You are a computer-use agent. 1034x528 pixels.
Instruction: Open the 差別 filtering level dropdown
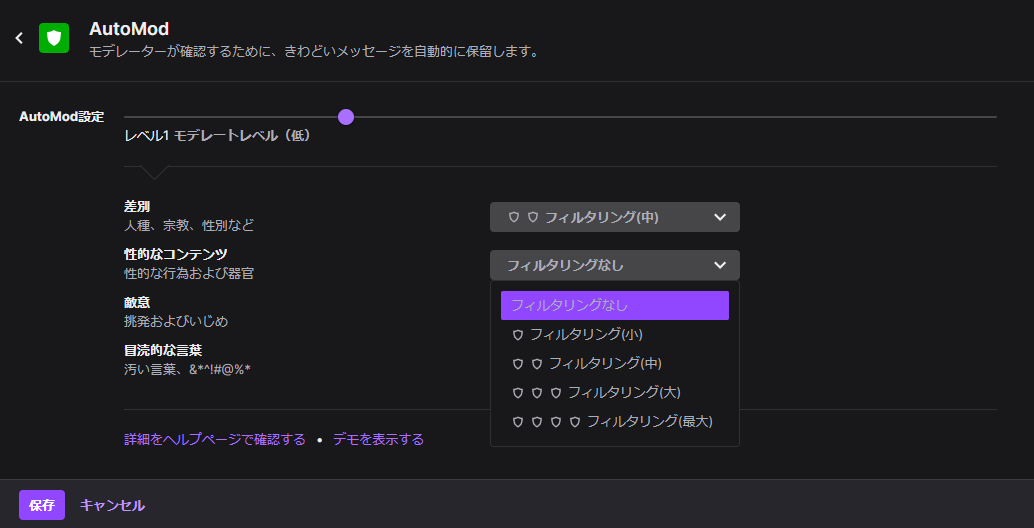click(614, 217)
